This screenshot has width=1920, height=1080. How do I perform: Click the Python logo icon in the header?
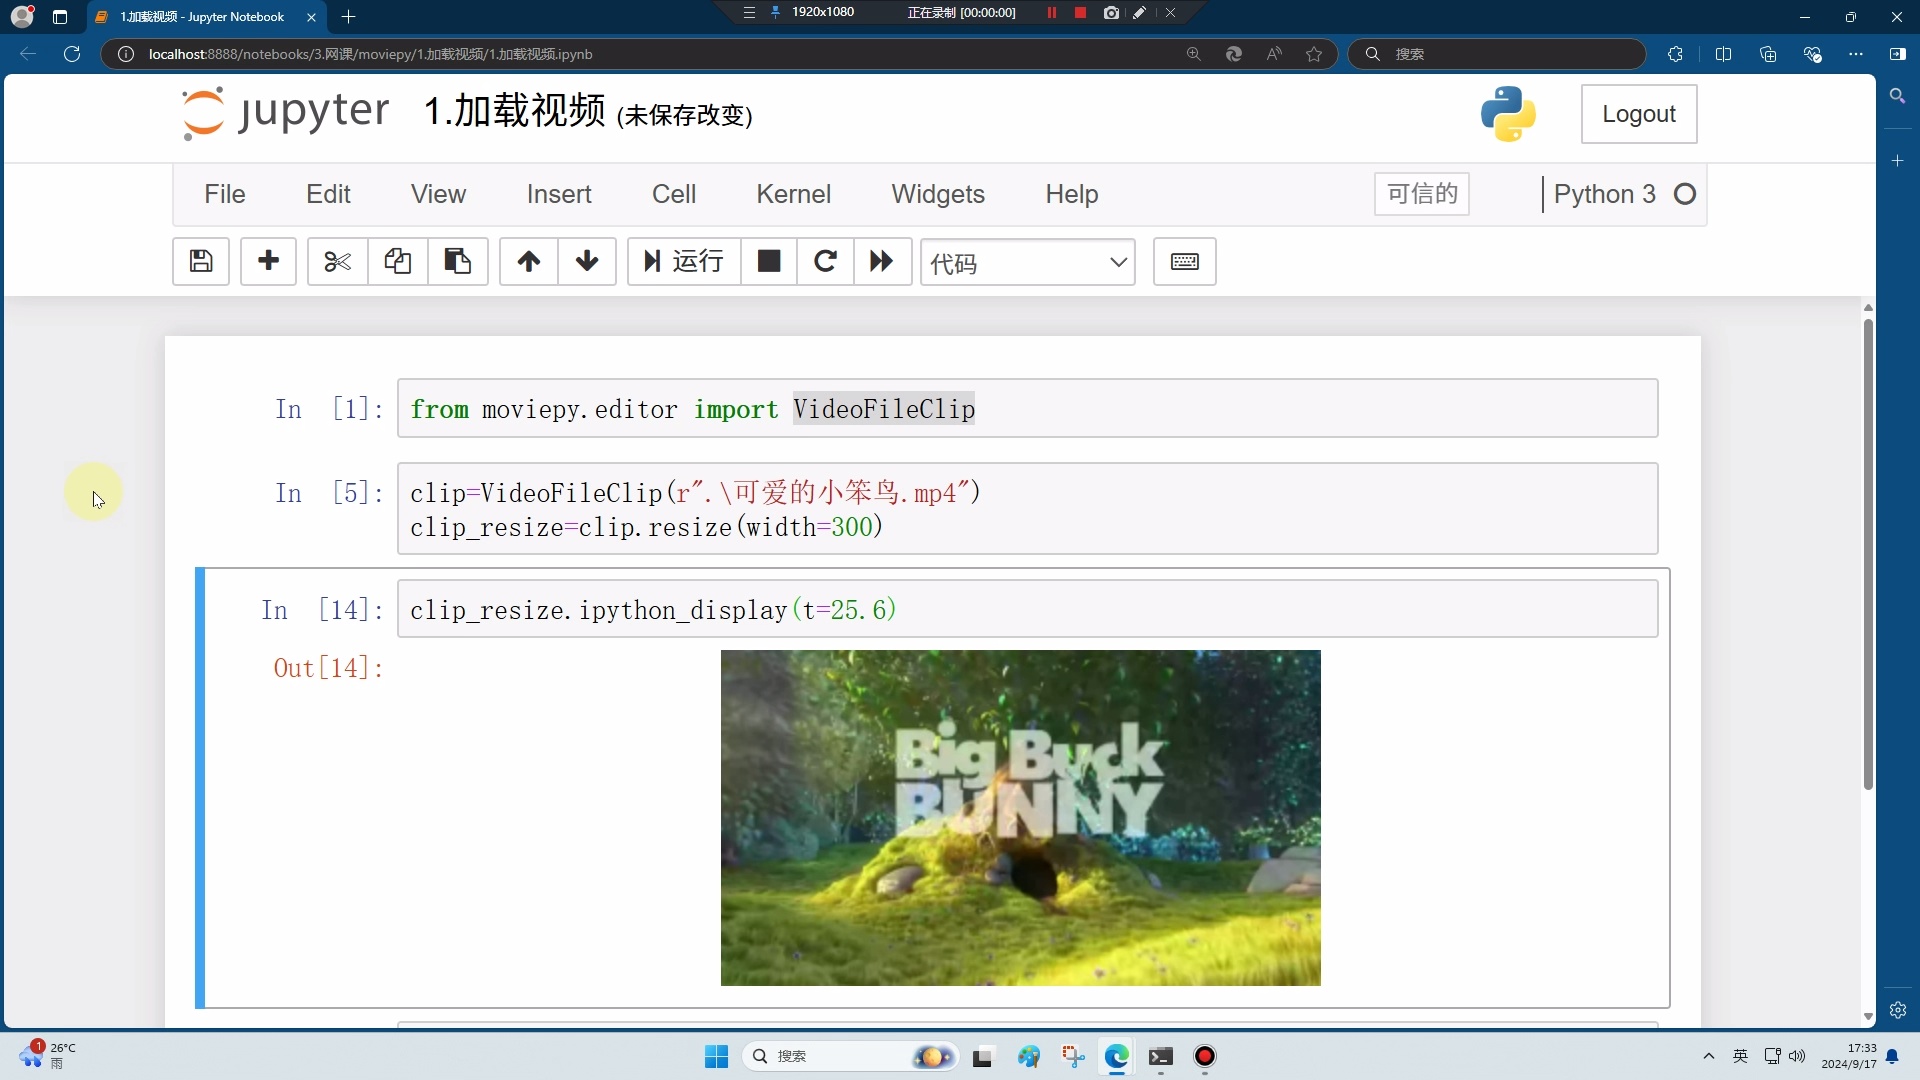pos(1508,114)
